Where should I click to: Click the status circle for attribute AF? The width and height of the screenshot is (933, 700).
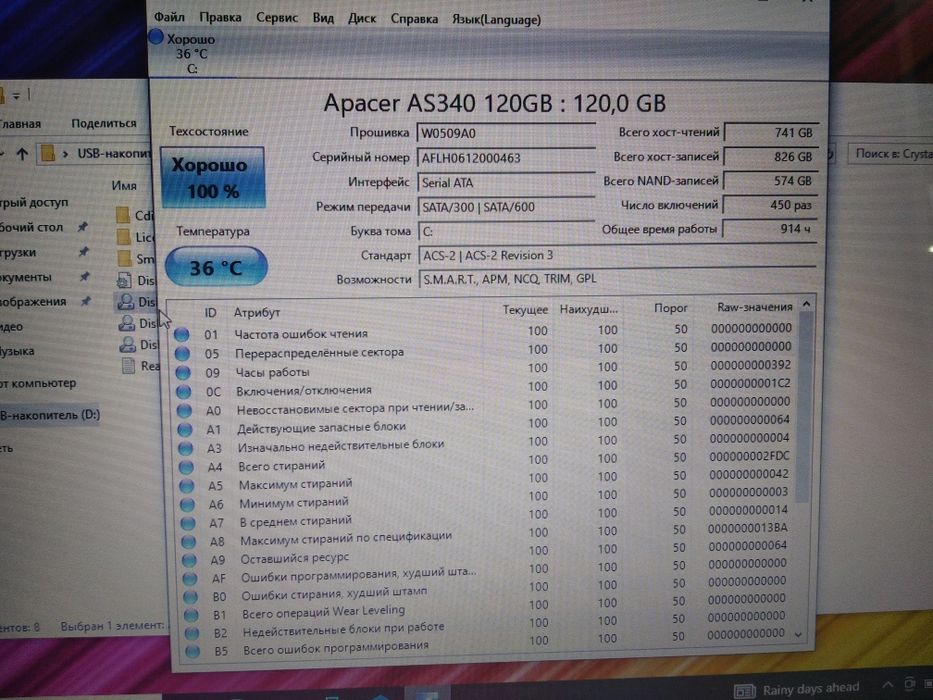[190, 578]
